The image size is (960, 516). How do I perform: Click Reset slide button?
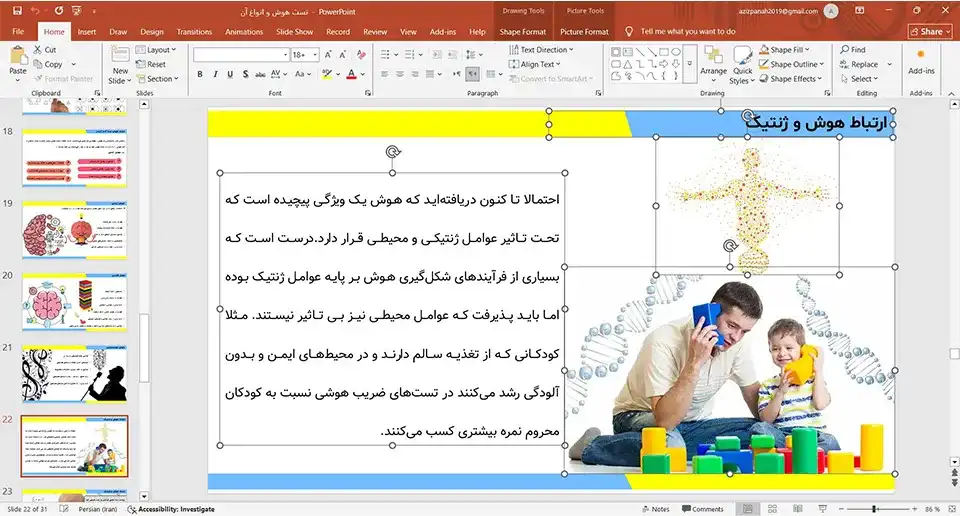point(151,64)
